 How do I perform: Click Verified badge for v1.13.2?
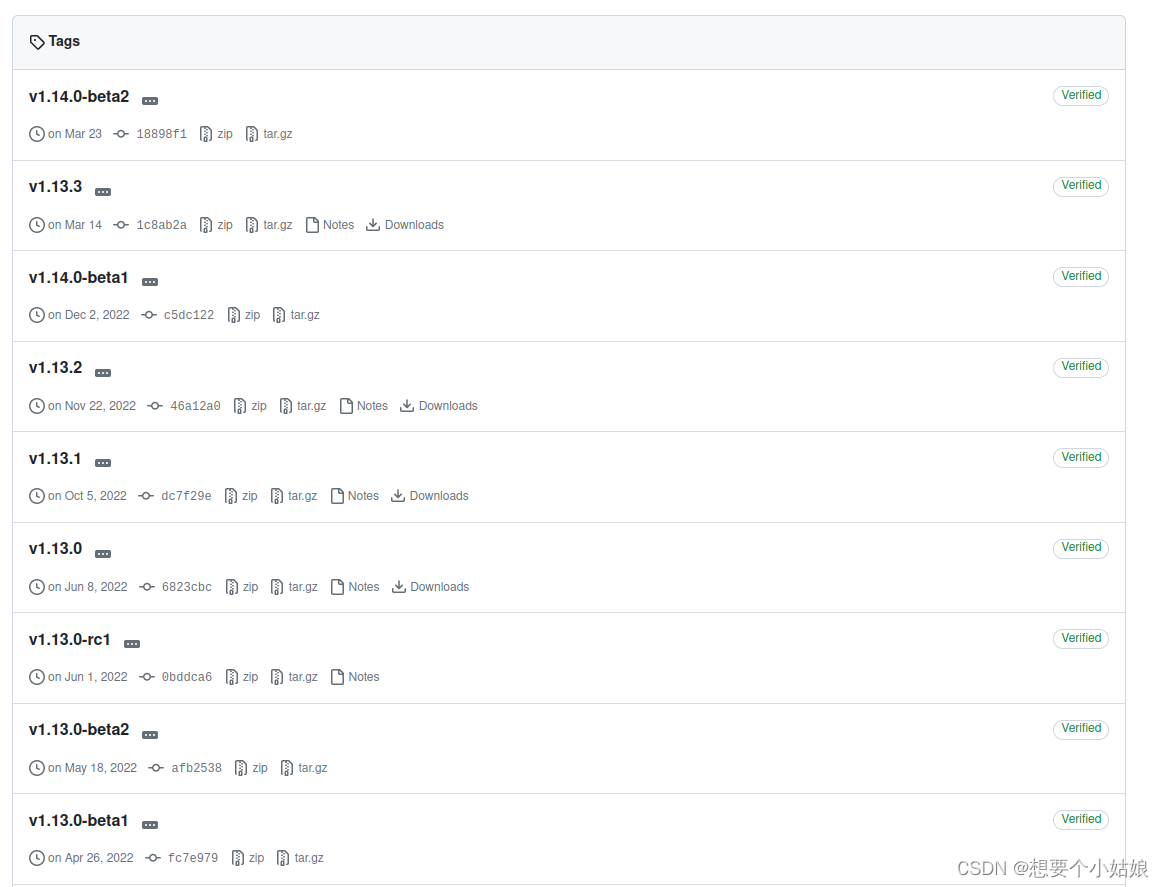[1081, 367]
